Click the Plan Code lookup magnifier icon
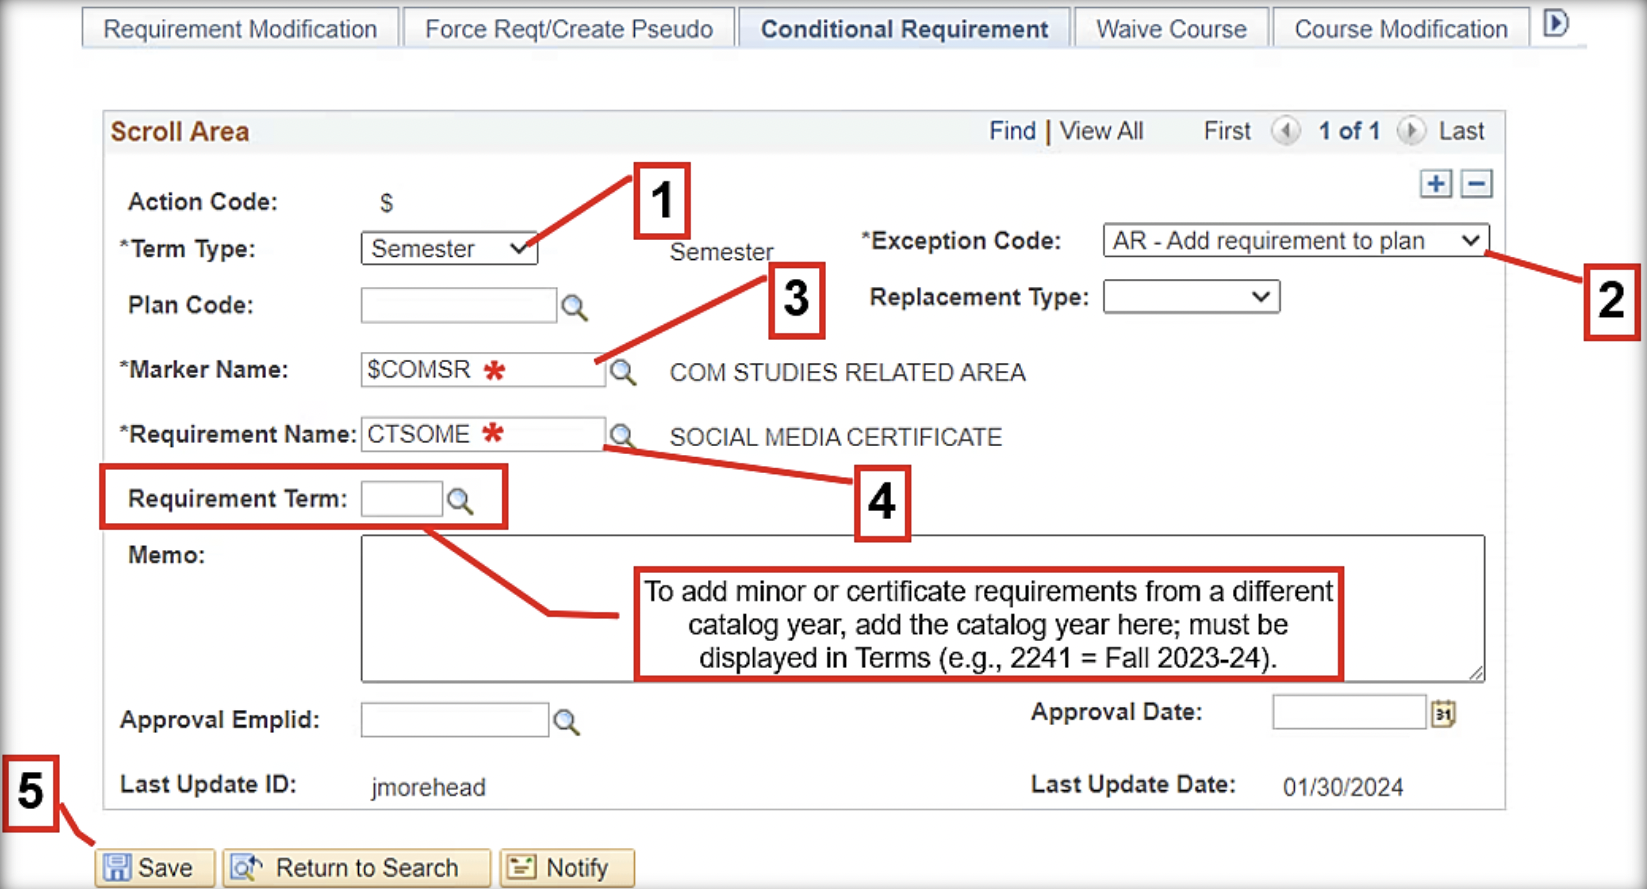 [x=574, y=307]
